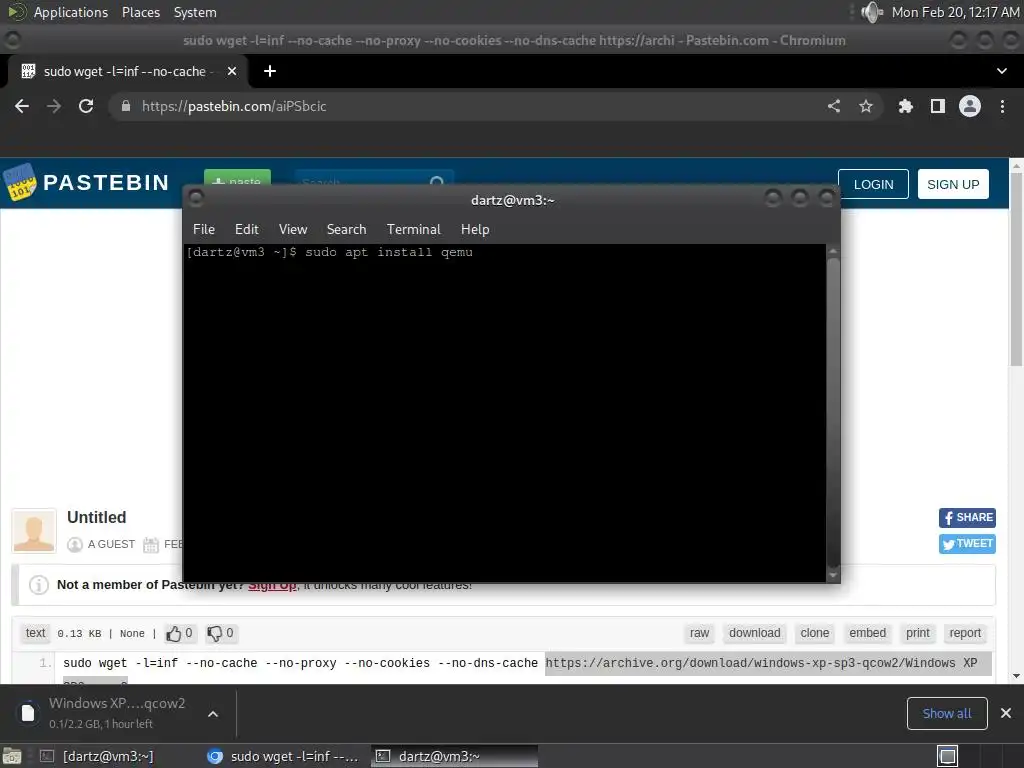
Task: Go back using the browser back arrow
Action: point(22,106)
